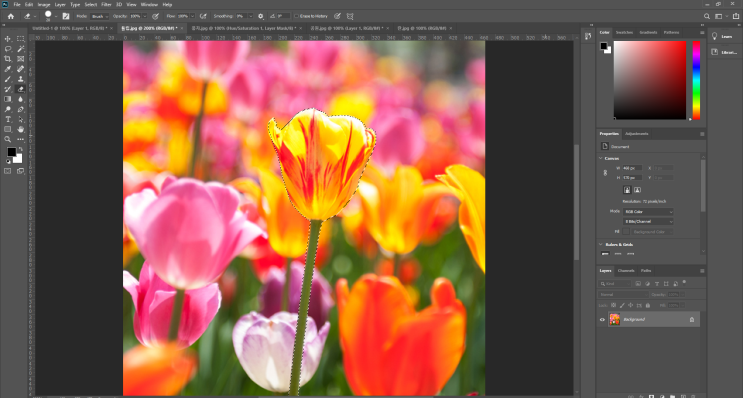Toggle Quick Mask mode

[8, 171]
